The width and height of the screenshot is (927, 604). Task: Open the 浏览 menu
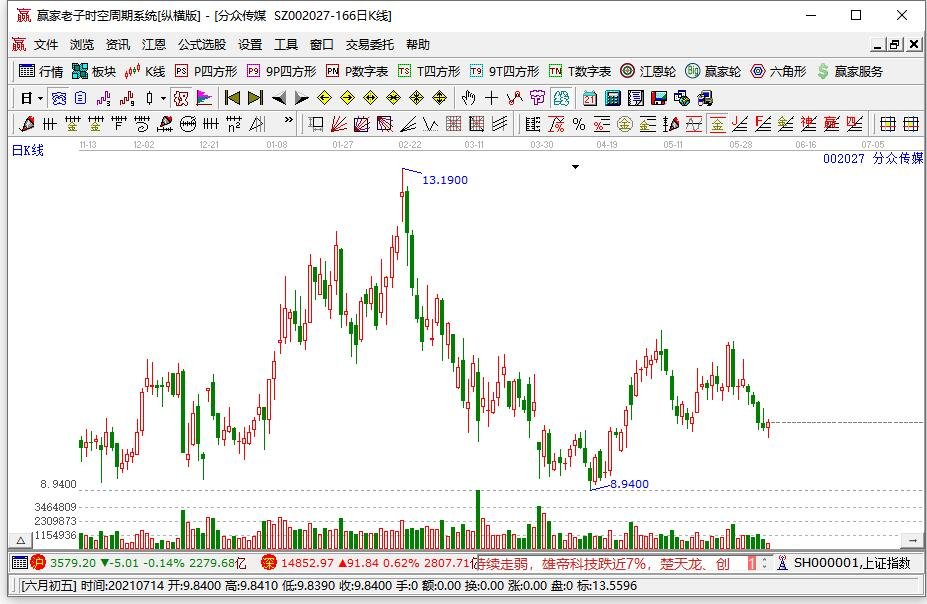point(82,44)
